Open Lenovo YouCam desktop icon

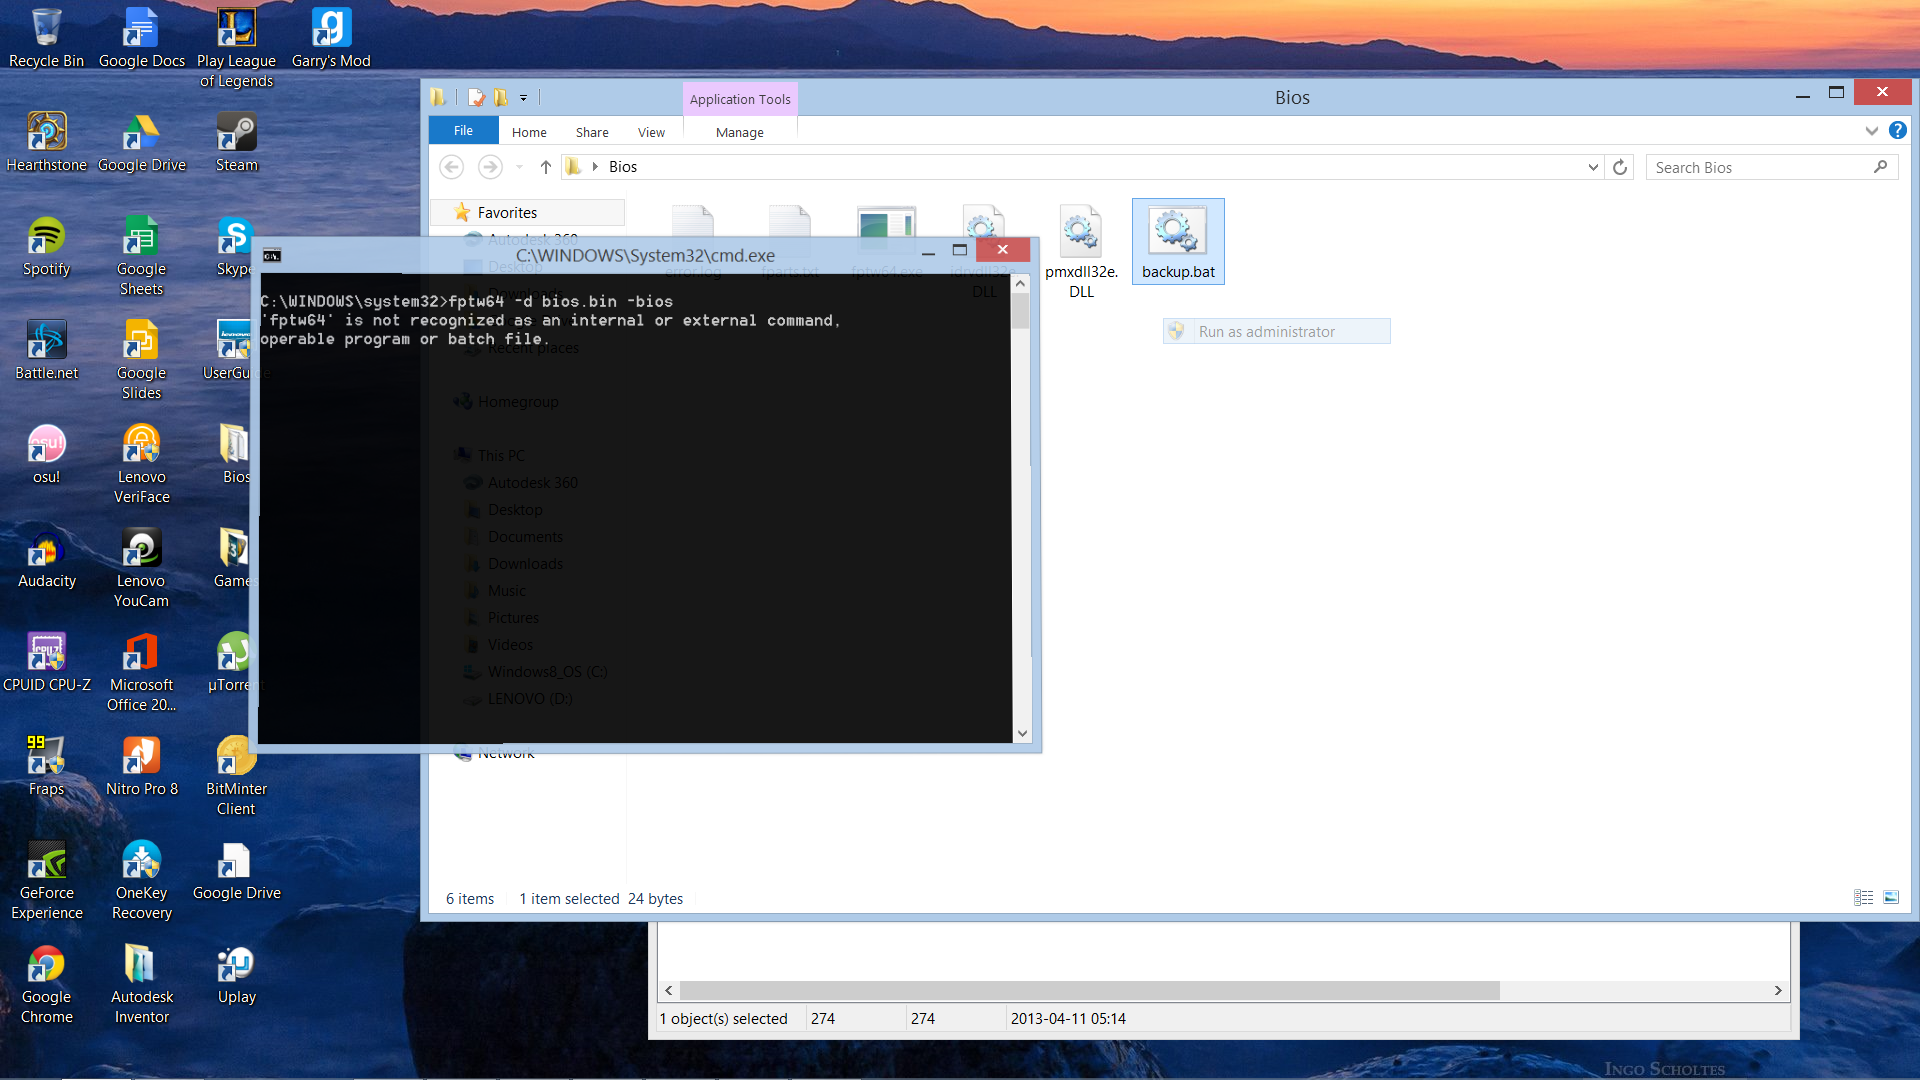coord(141,568)
